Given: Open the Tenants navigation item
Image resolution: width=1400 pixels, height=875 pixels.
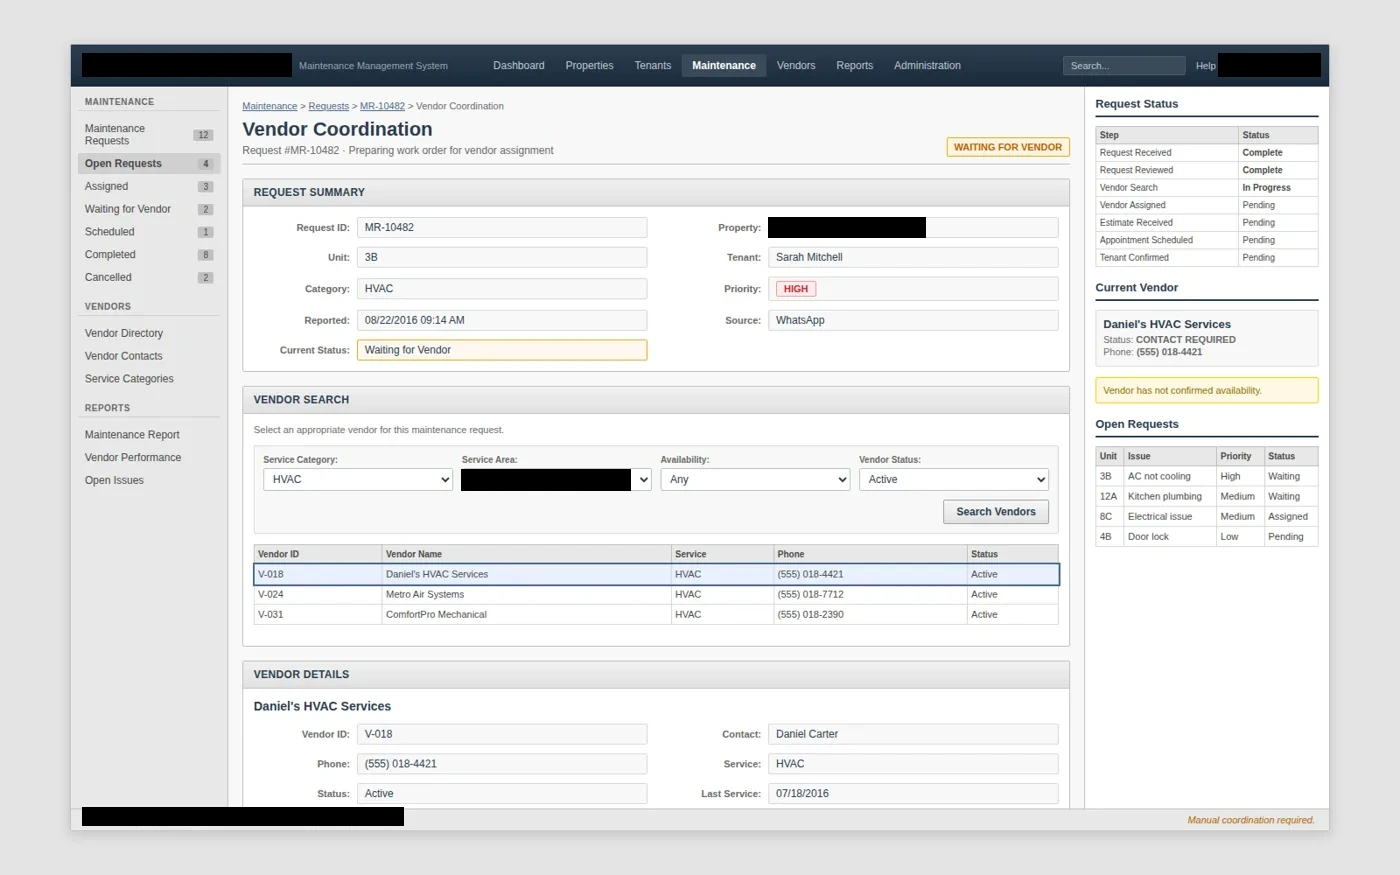Looking at the screenshot, I should click(x=652, y=65).
